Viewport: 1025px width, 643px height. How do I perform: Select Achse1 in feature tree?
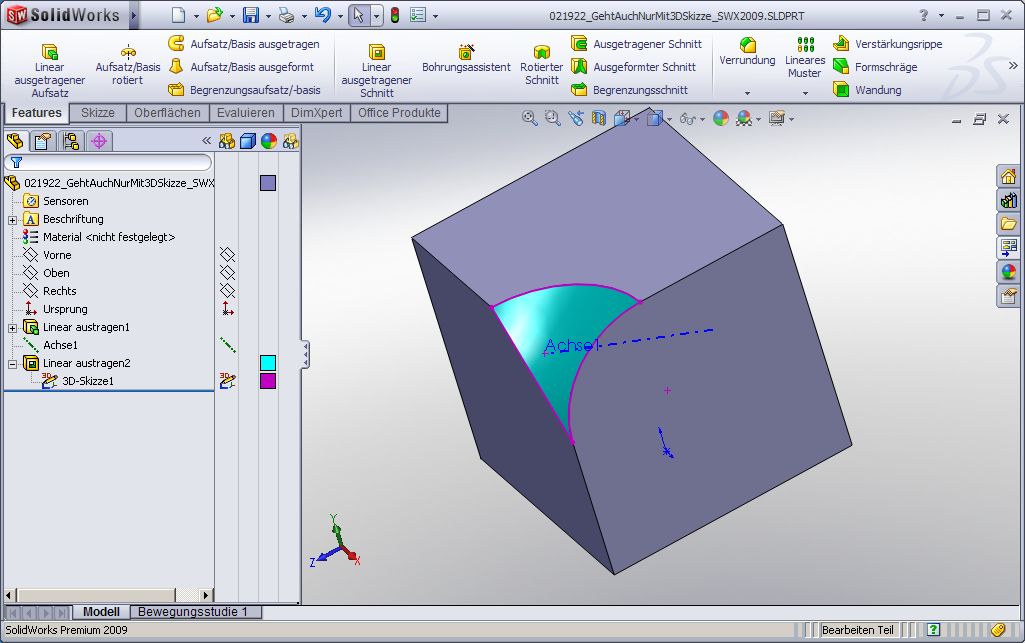(x=50, y=345)
